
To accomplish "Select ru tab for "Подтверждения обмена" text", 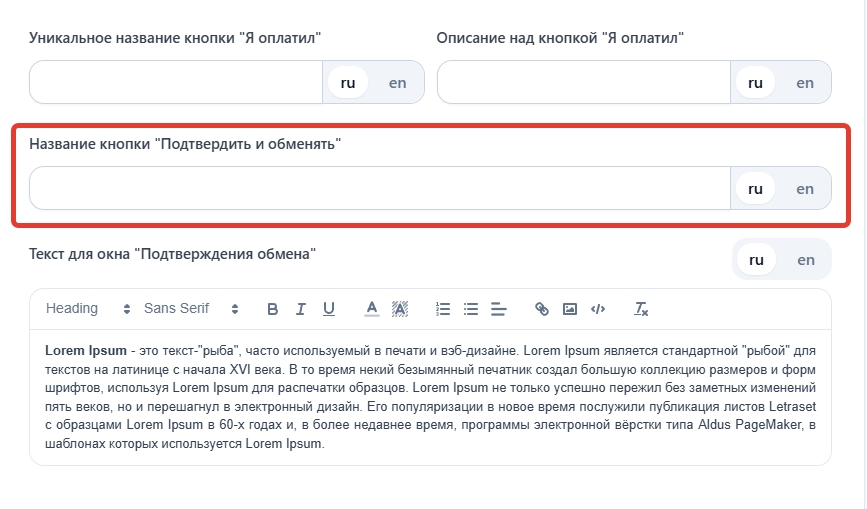I will tap(756, 260).
